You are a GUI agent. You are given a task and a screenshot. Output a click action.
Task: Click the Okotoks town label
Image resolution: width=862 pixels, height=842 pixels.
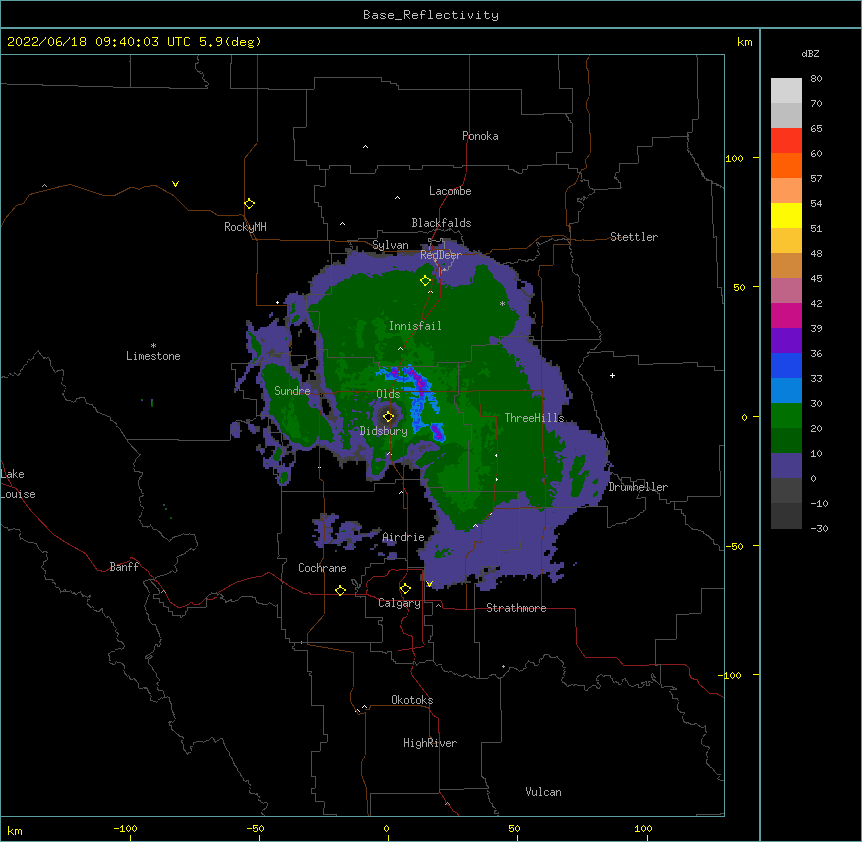pos(412,700)
